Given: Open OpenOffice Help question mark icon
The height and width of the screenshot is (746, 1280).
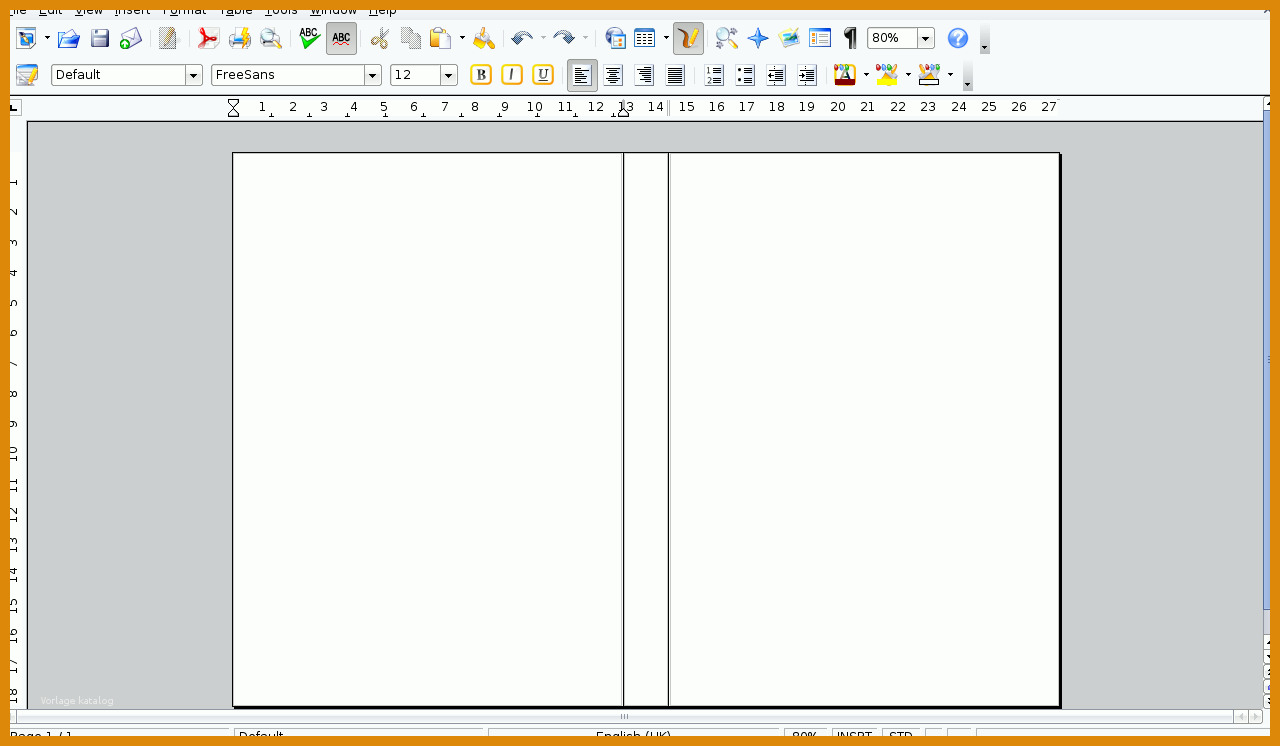Looking at the screenshot, I should tap(958, 38).
